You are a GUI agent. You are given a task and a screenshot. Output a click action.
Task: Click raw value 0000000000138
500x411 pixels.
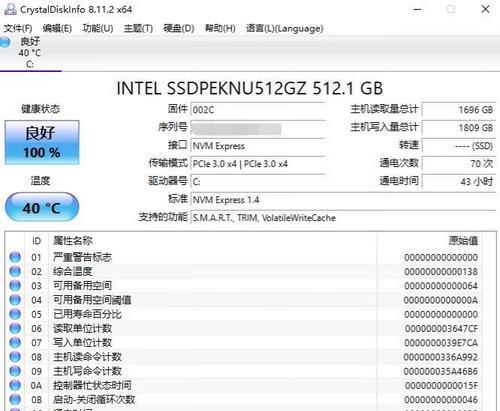(x=441, y=272)
